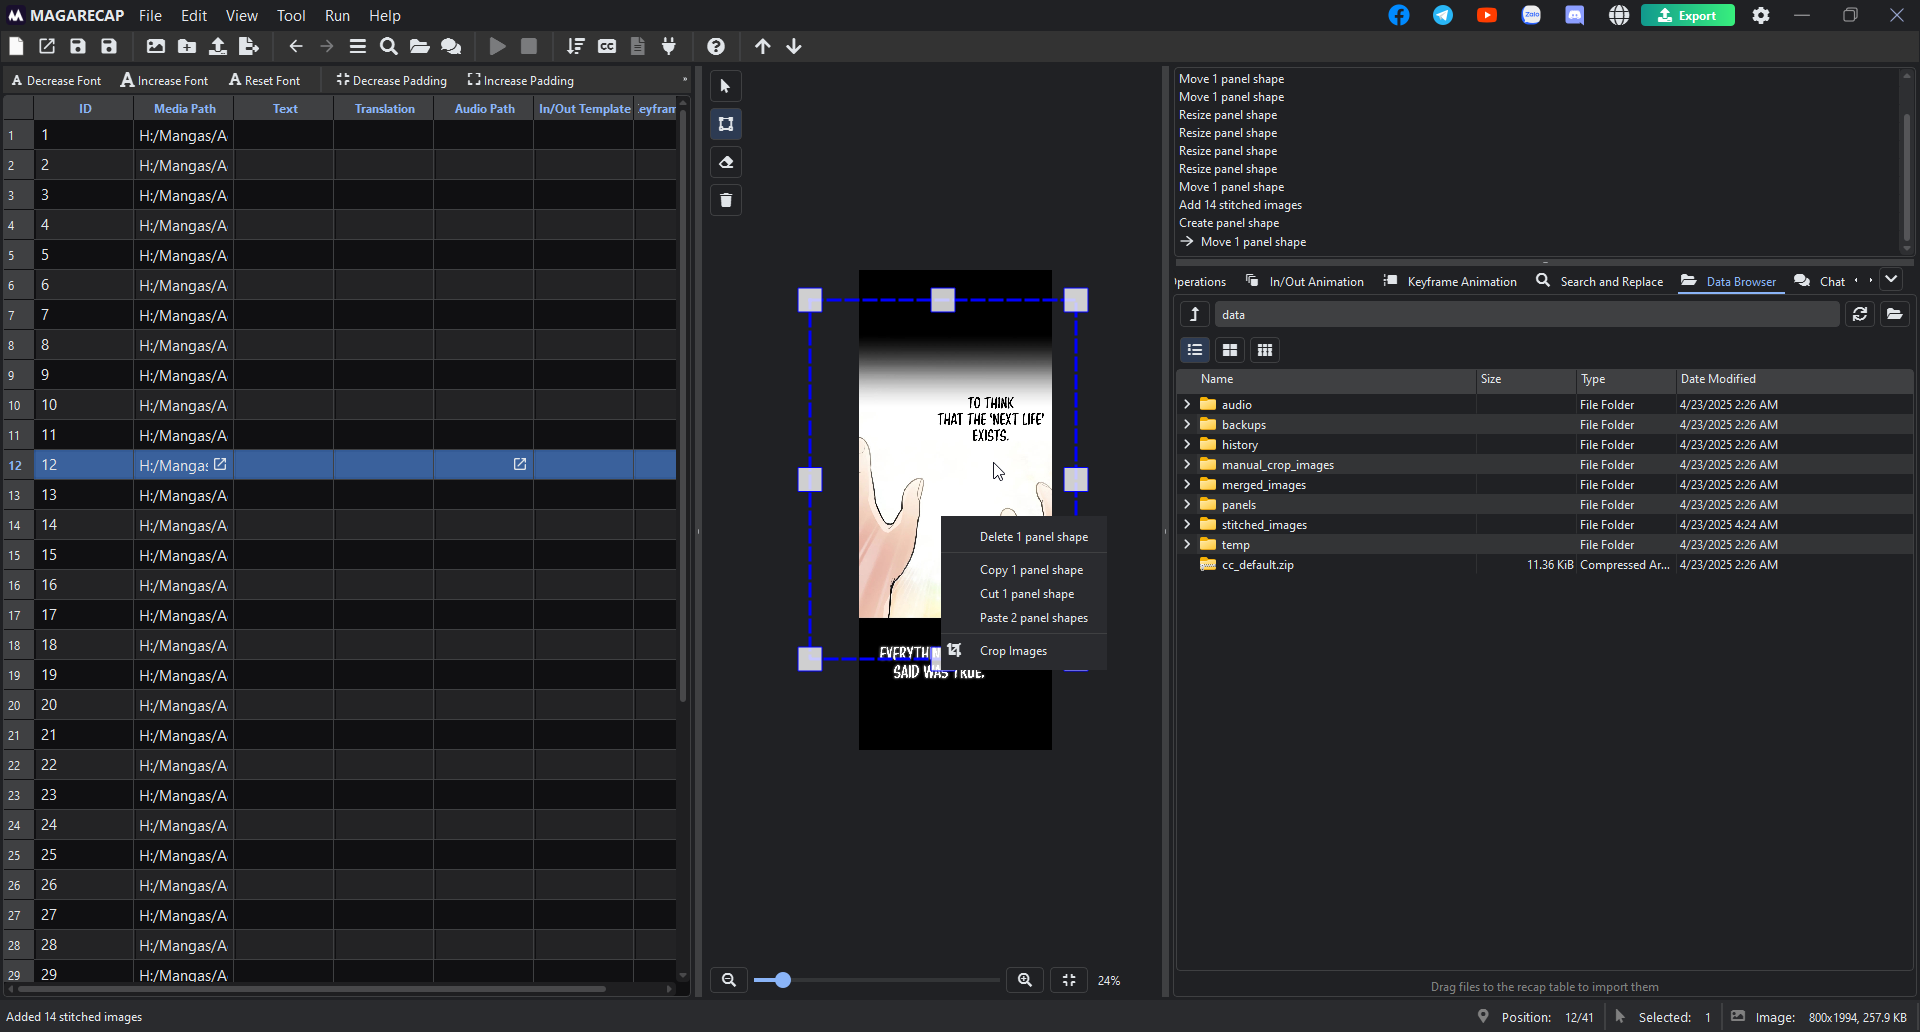Expand the history folder
The image size is (1920, 1032).
point(1187,444)
